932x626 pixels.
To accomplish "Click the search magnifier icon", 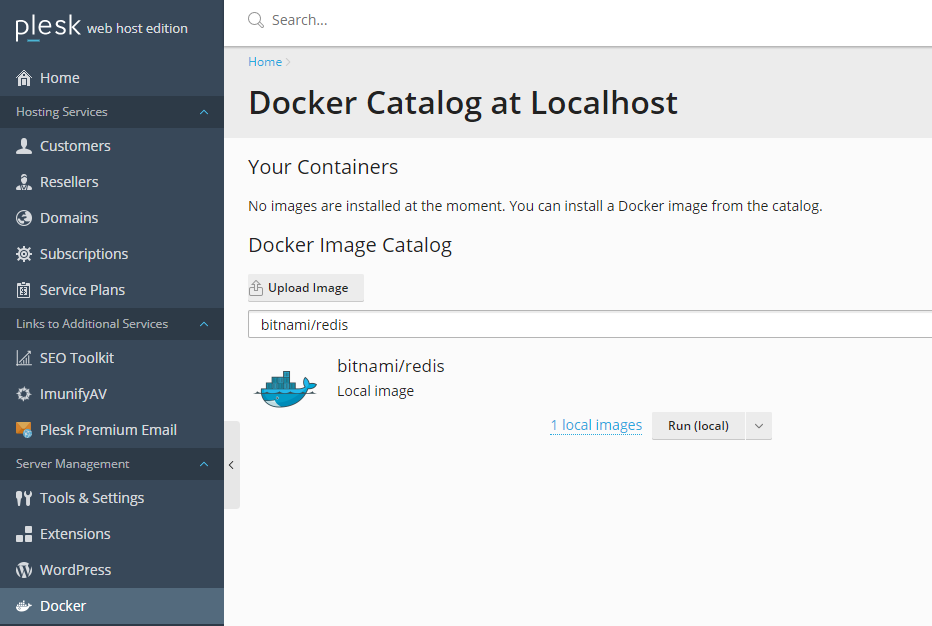I will [256, 20].
